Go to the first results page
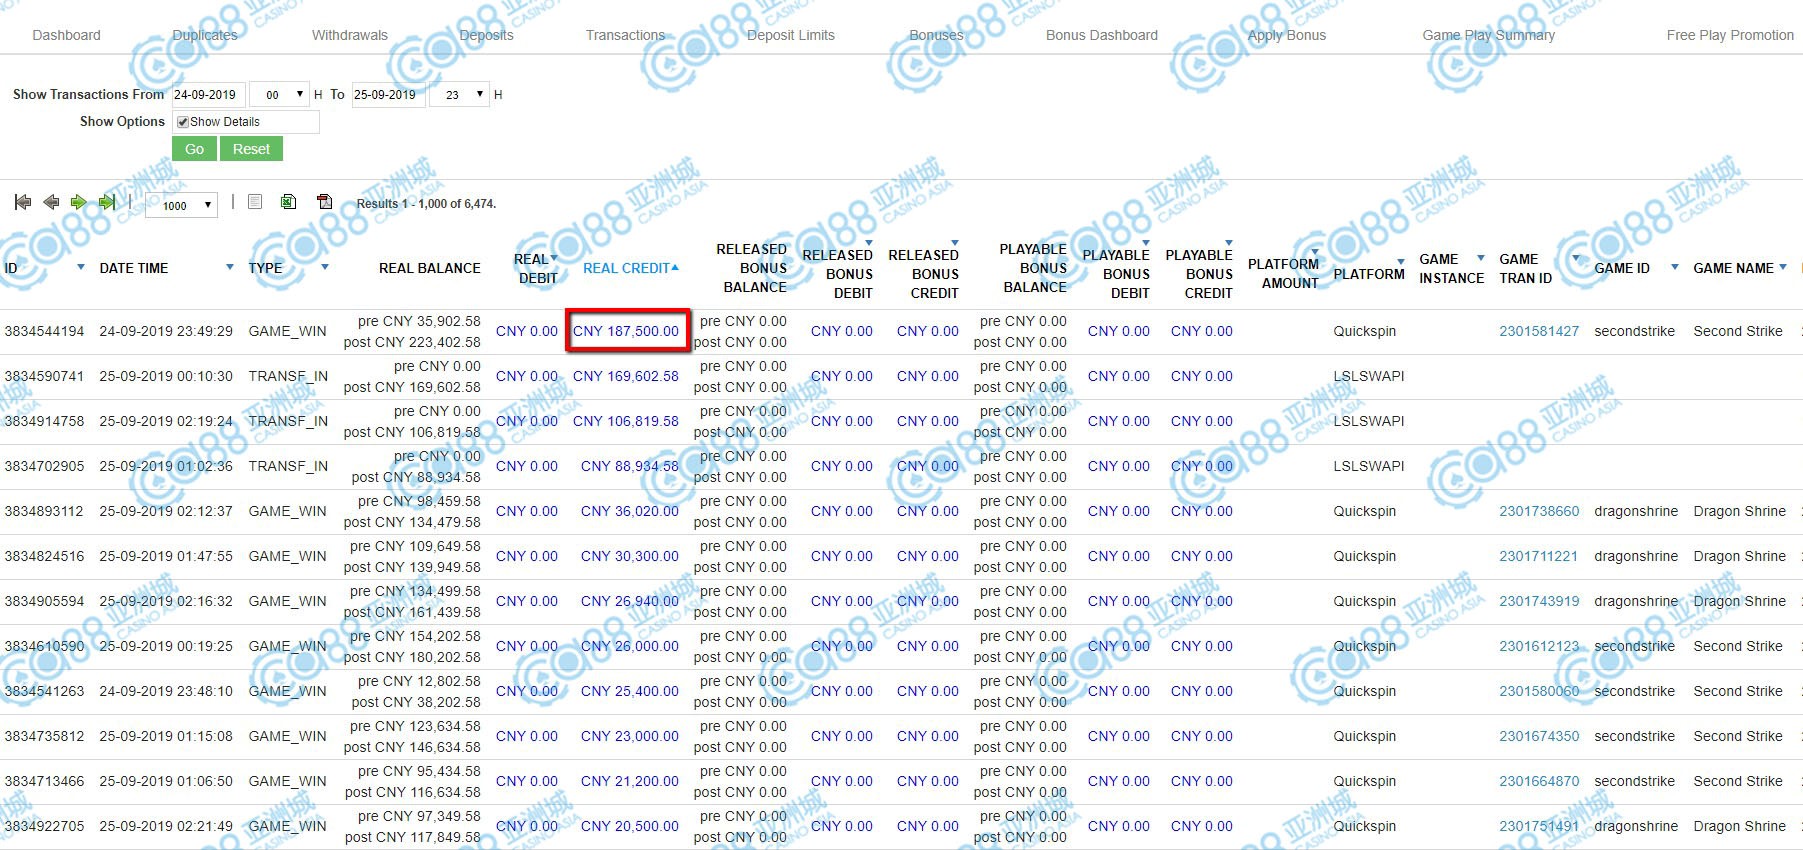1803x850 pixels. point(23,202)
